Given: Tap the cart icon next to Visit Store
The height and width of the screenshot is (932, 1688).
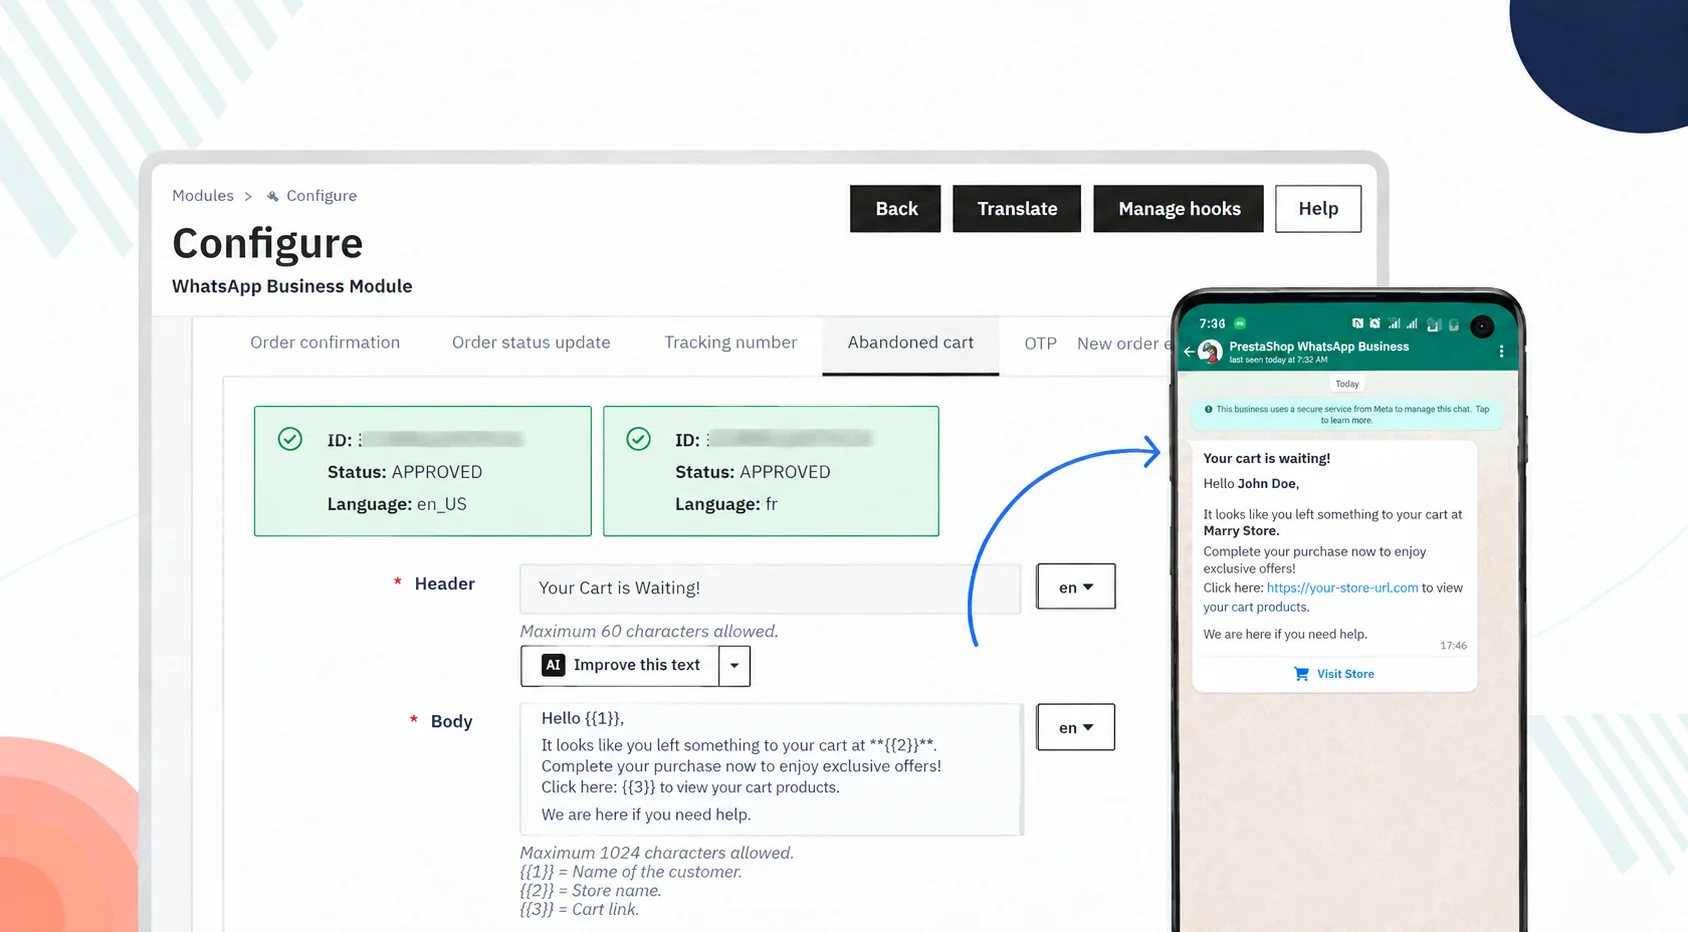Looking at the screenshot, I should pos(1301,674).
